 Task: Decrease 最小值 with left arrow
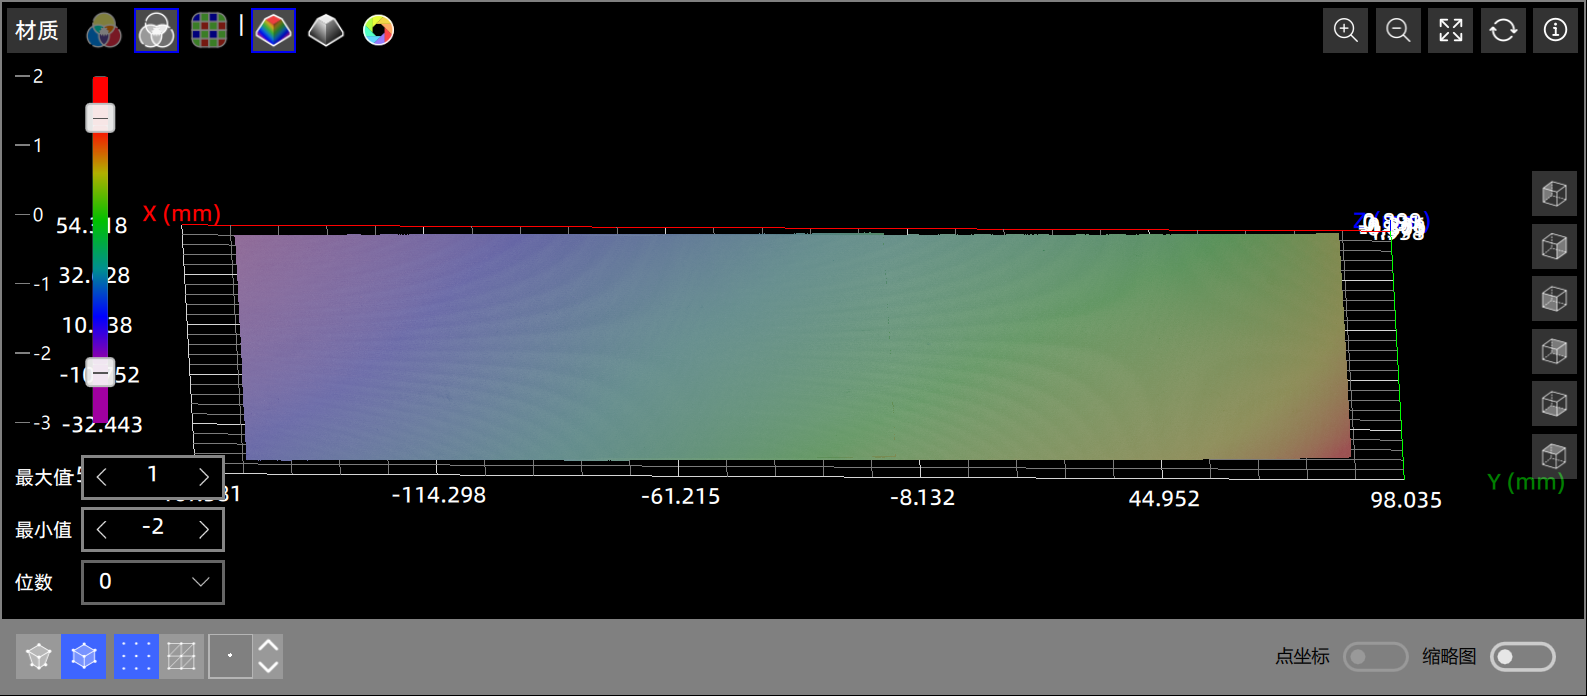(101, 529)
